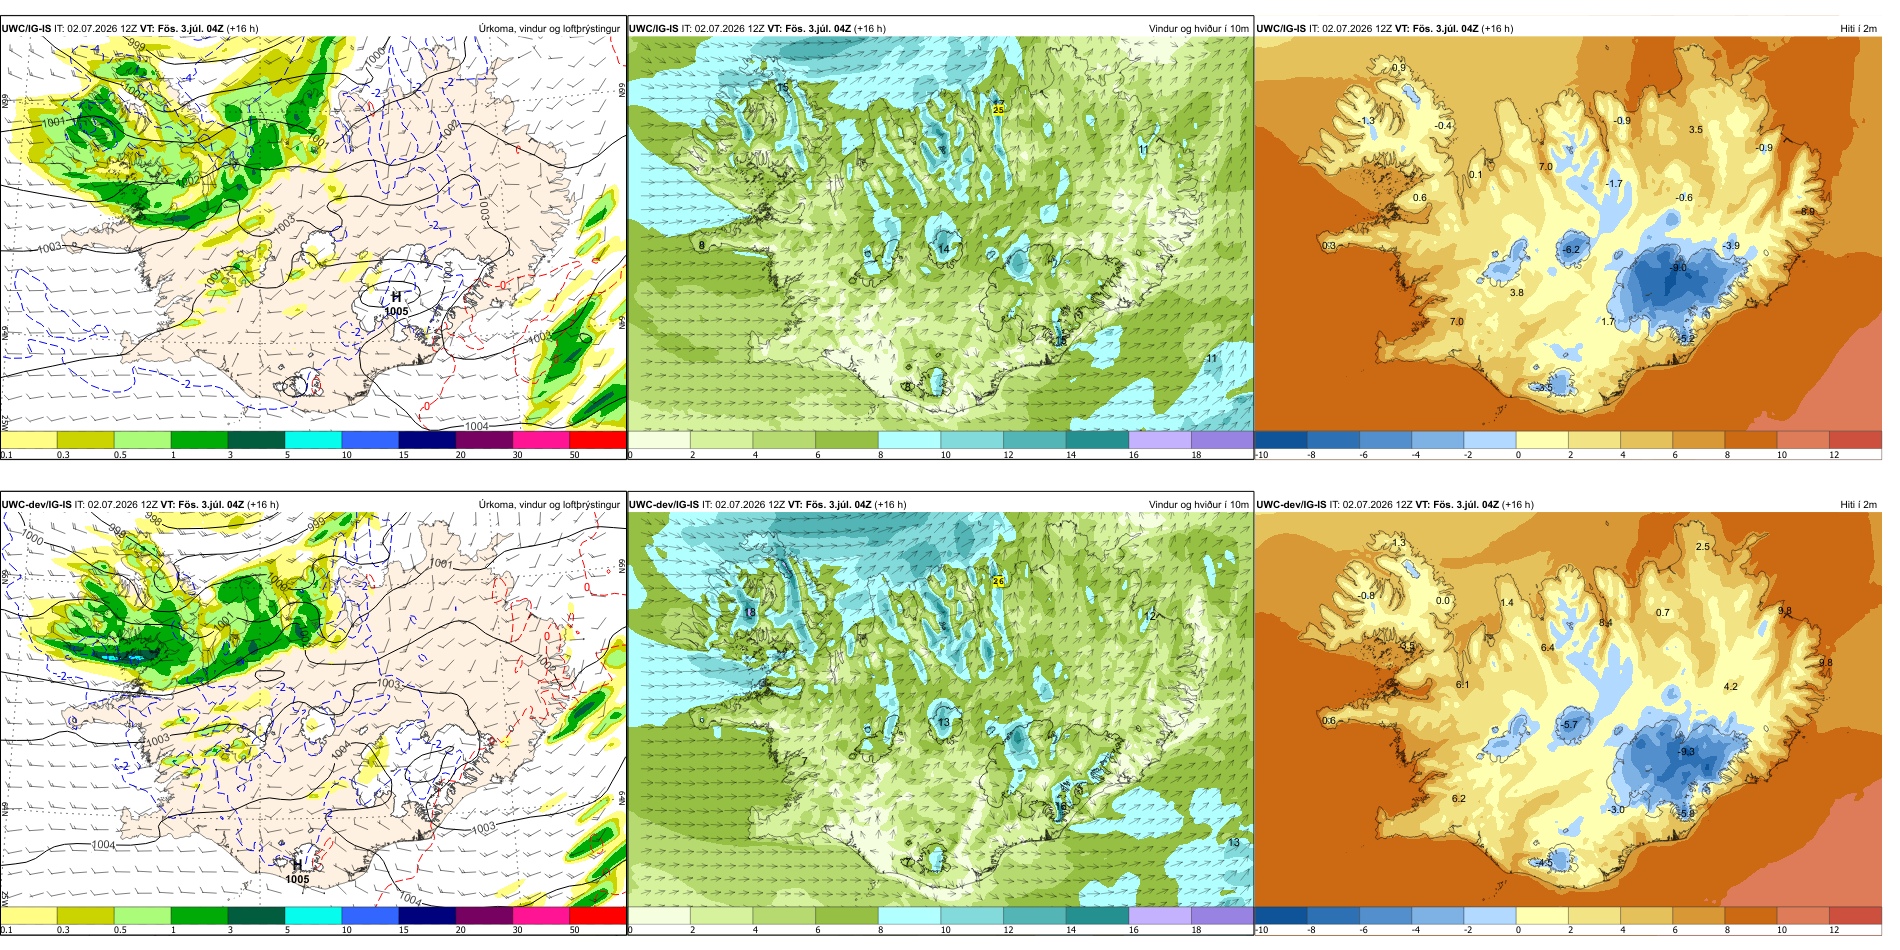Image resolution: width=1900 pixels, height=950 pixels.
Task: Click the wind value 14 on UWC wind map
Action: [x=944, y=249]
